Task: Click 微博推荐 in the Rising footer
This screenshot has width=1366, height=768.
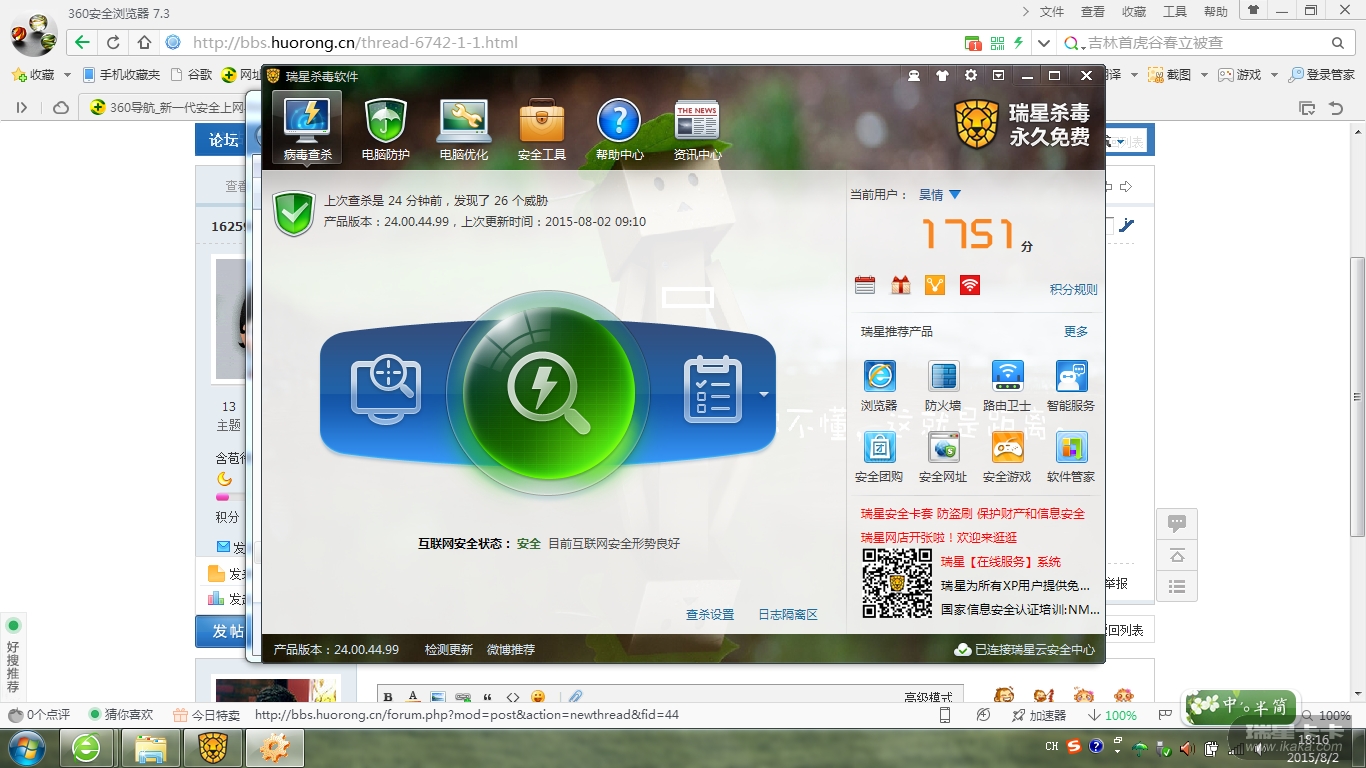Action: click(x=511, y=650)
